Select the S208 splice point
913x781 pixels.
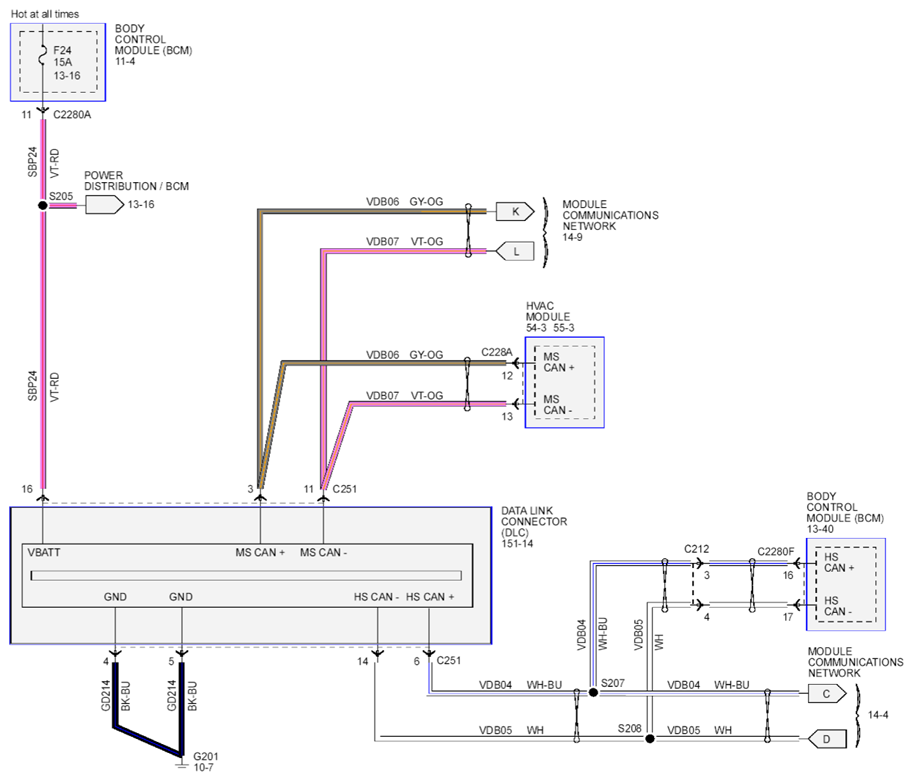click(650, 740)
